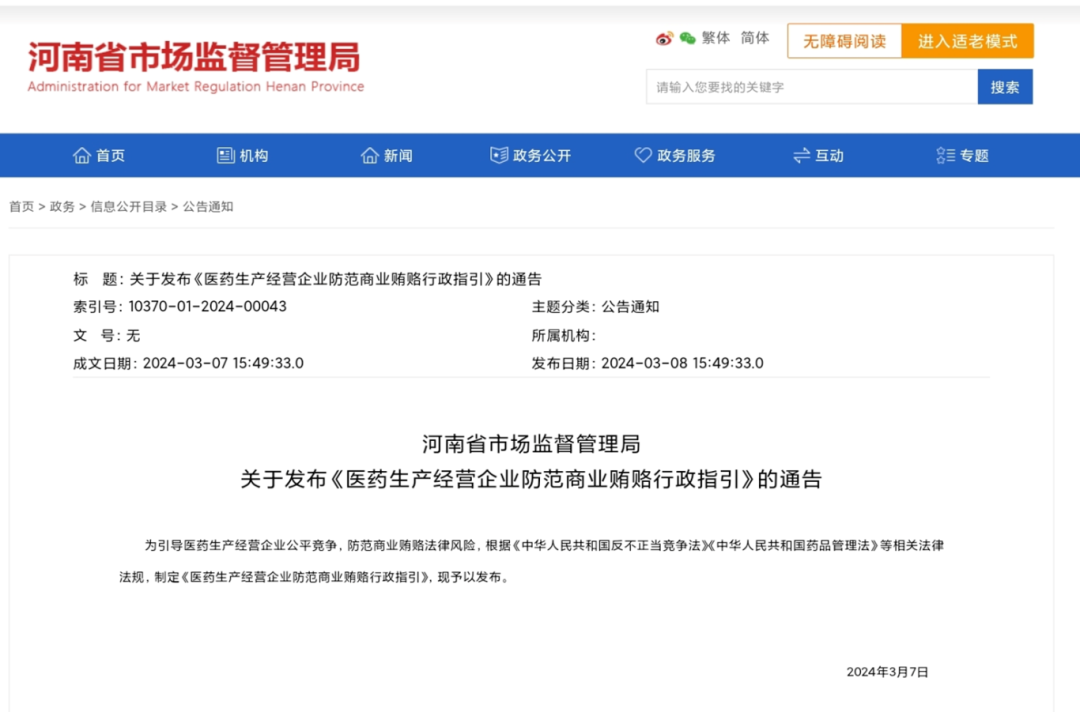Open the 政务公开 navigation menu item
This screenshot has width=1080, height=712.
click(x=531, y=156)
